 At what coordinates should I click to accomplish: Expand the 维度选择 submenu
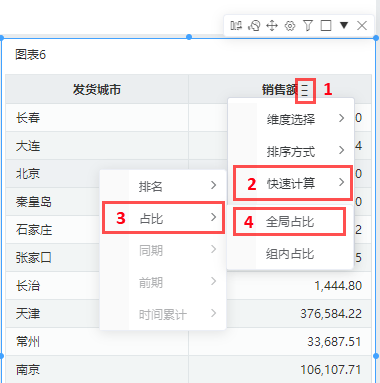290,119
